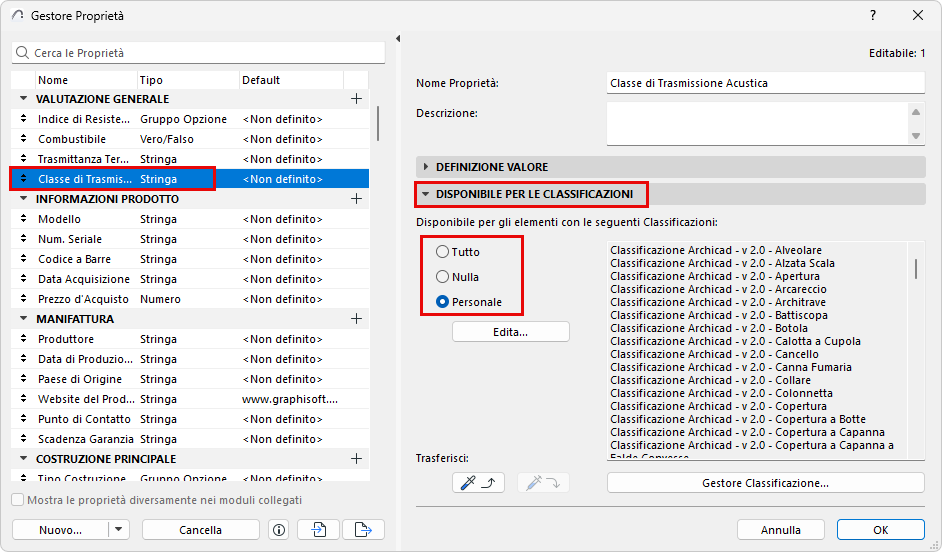Viewport: 942px width, 552px height.
Task: Click the Nome column header
Action: 86,80
